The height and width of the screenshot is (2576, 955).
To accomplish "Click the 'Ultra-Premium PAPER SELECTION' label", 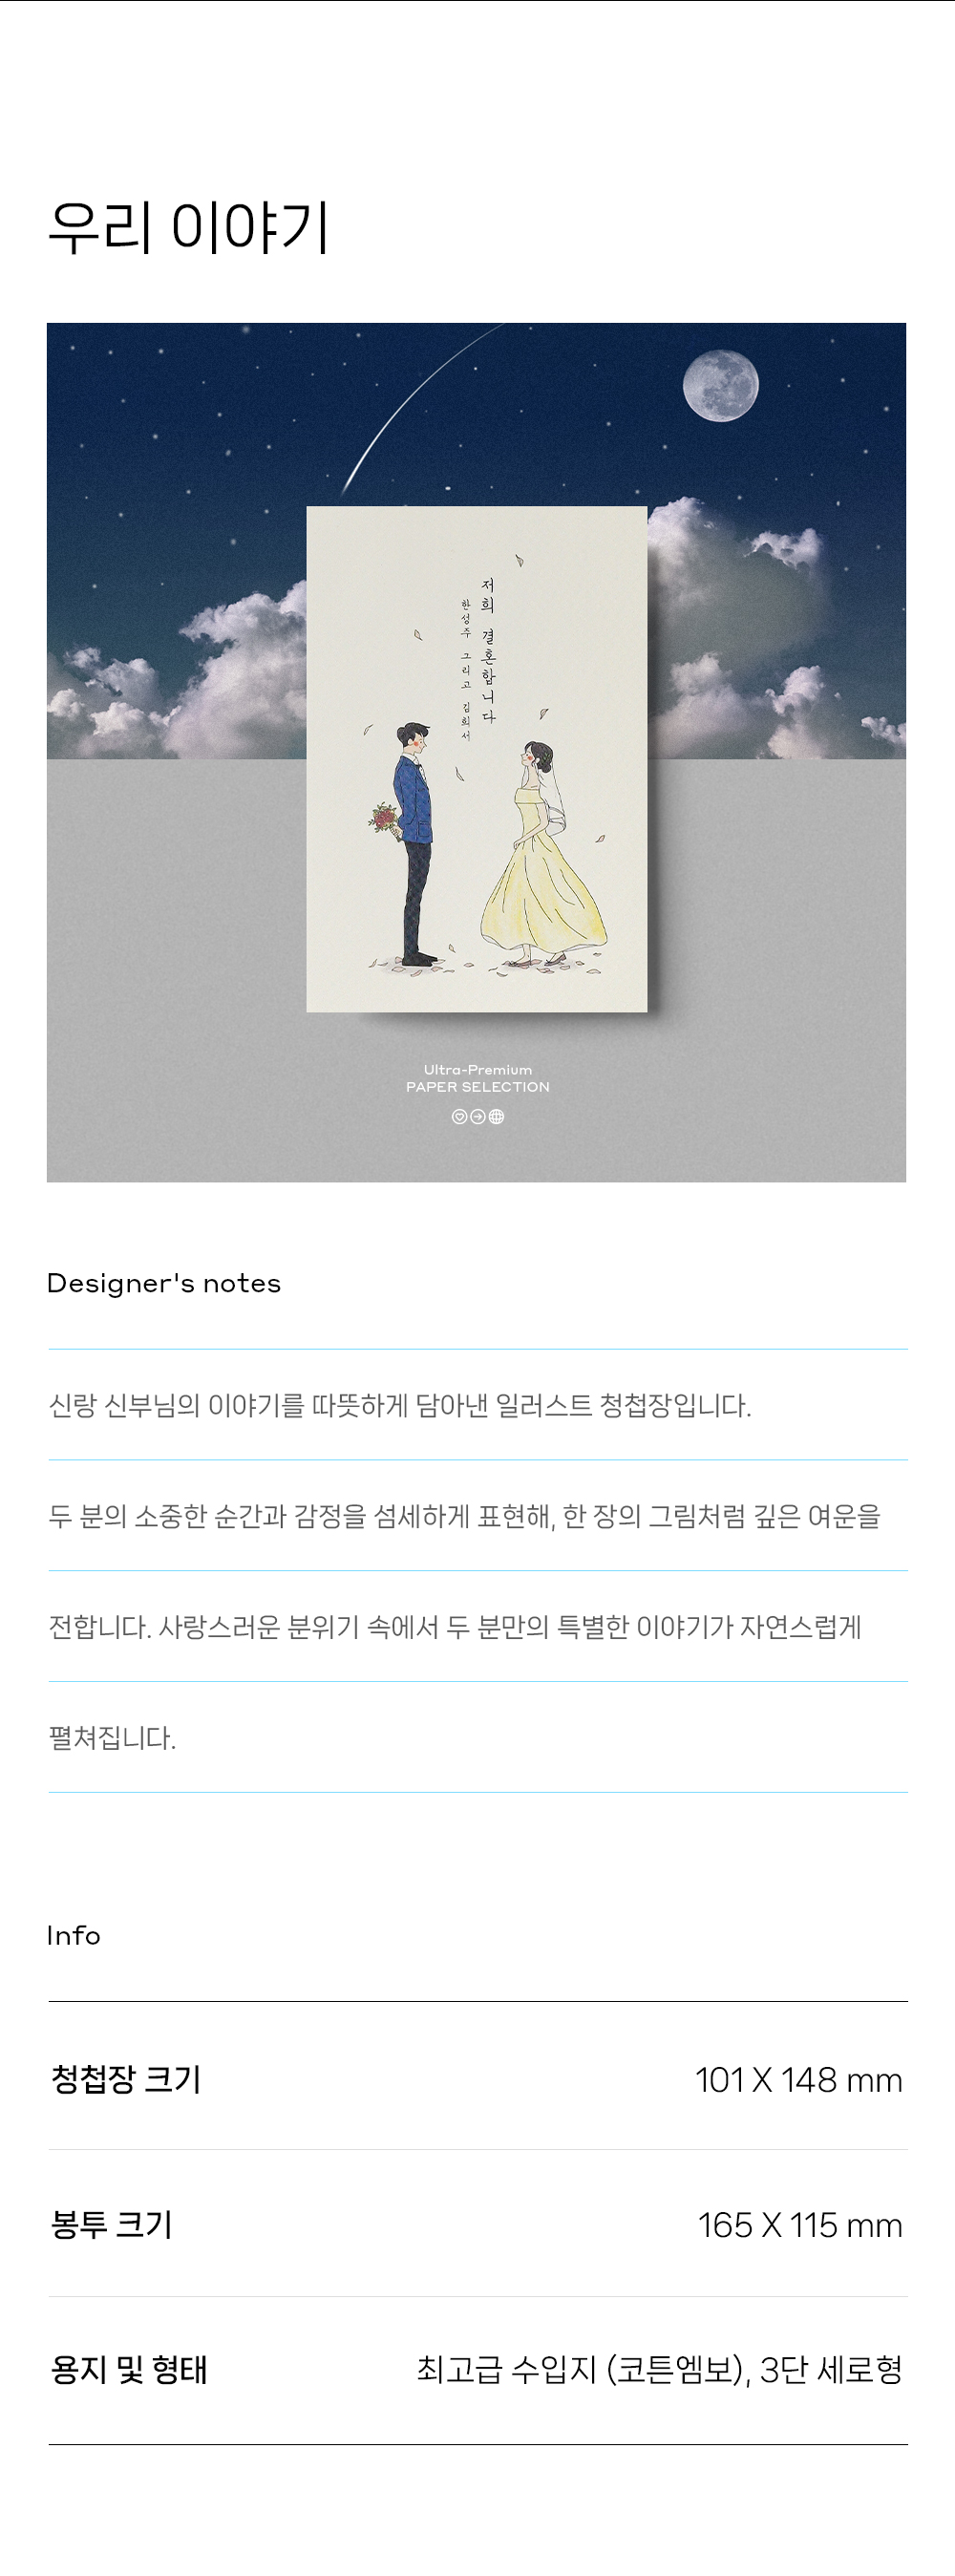I will tap(478, 1078).
